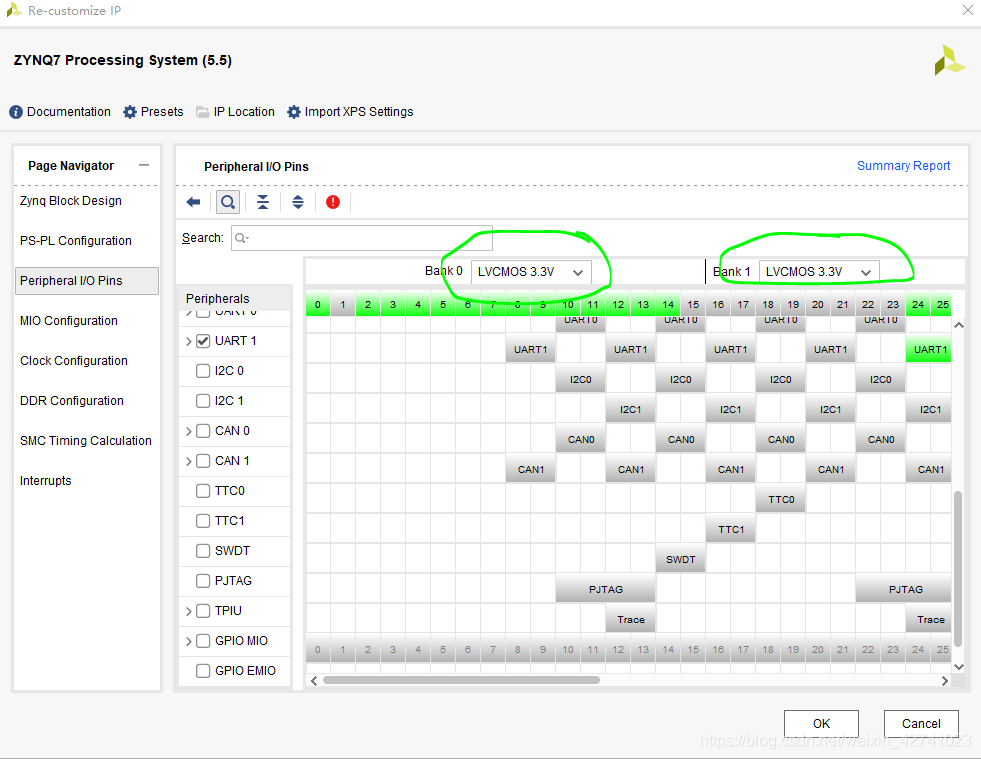Go to Zynq Block Design page

(71, 201)
